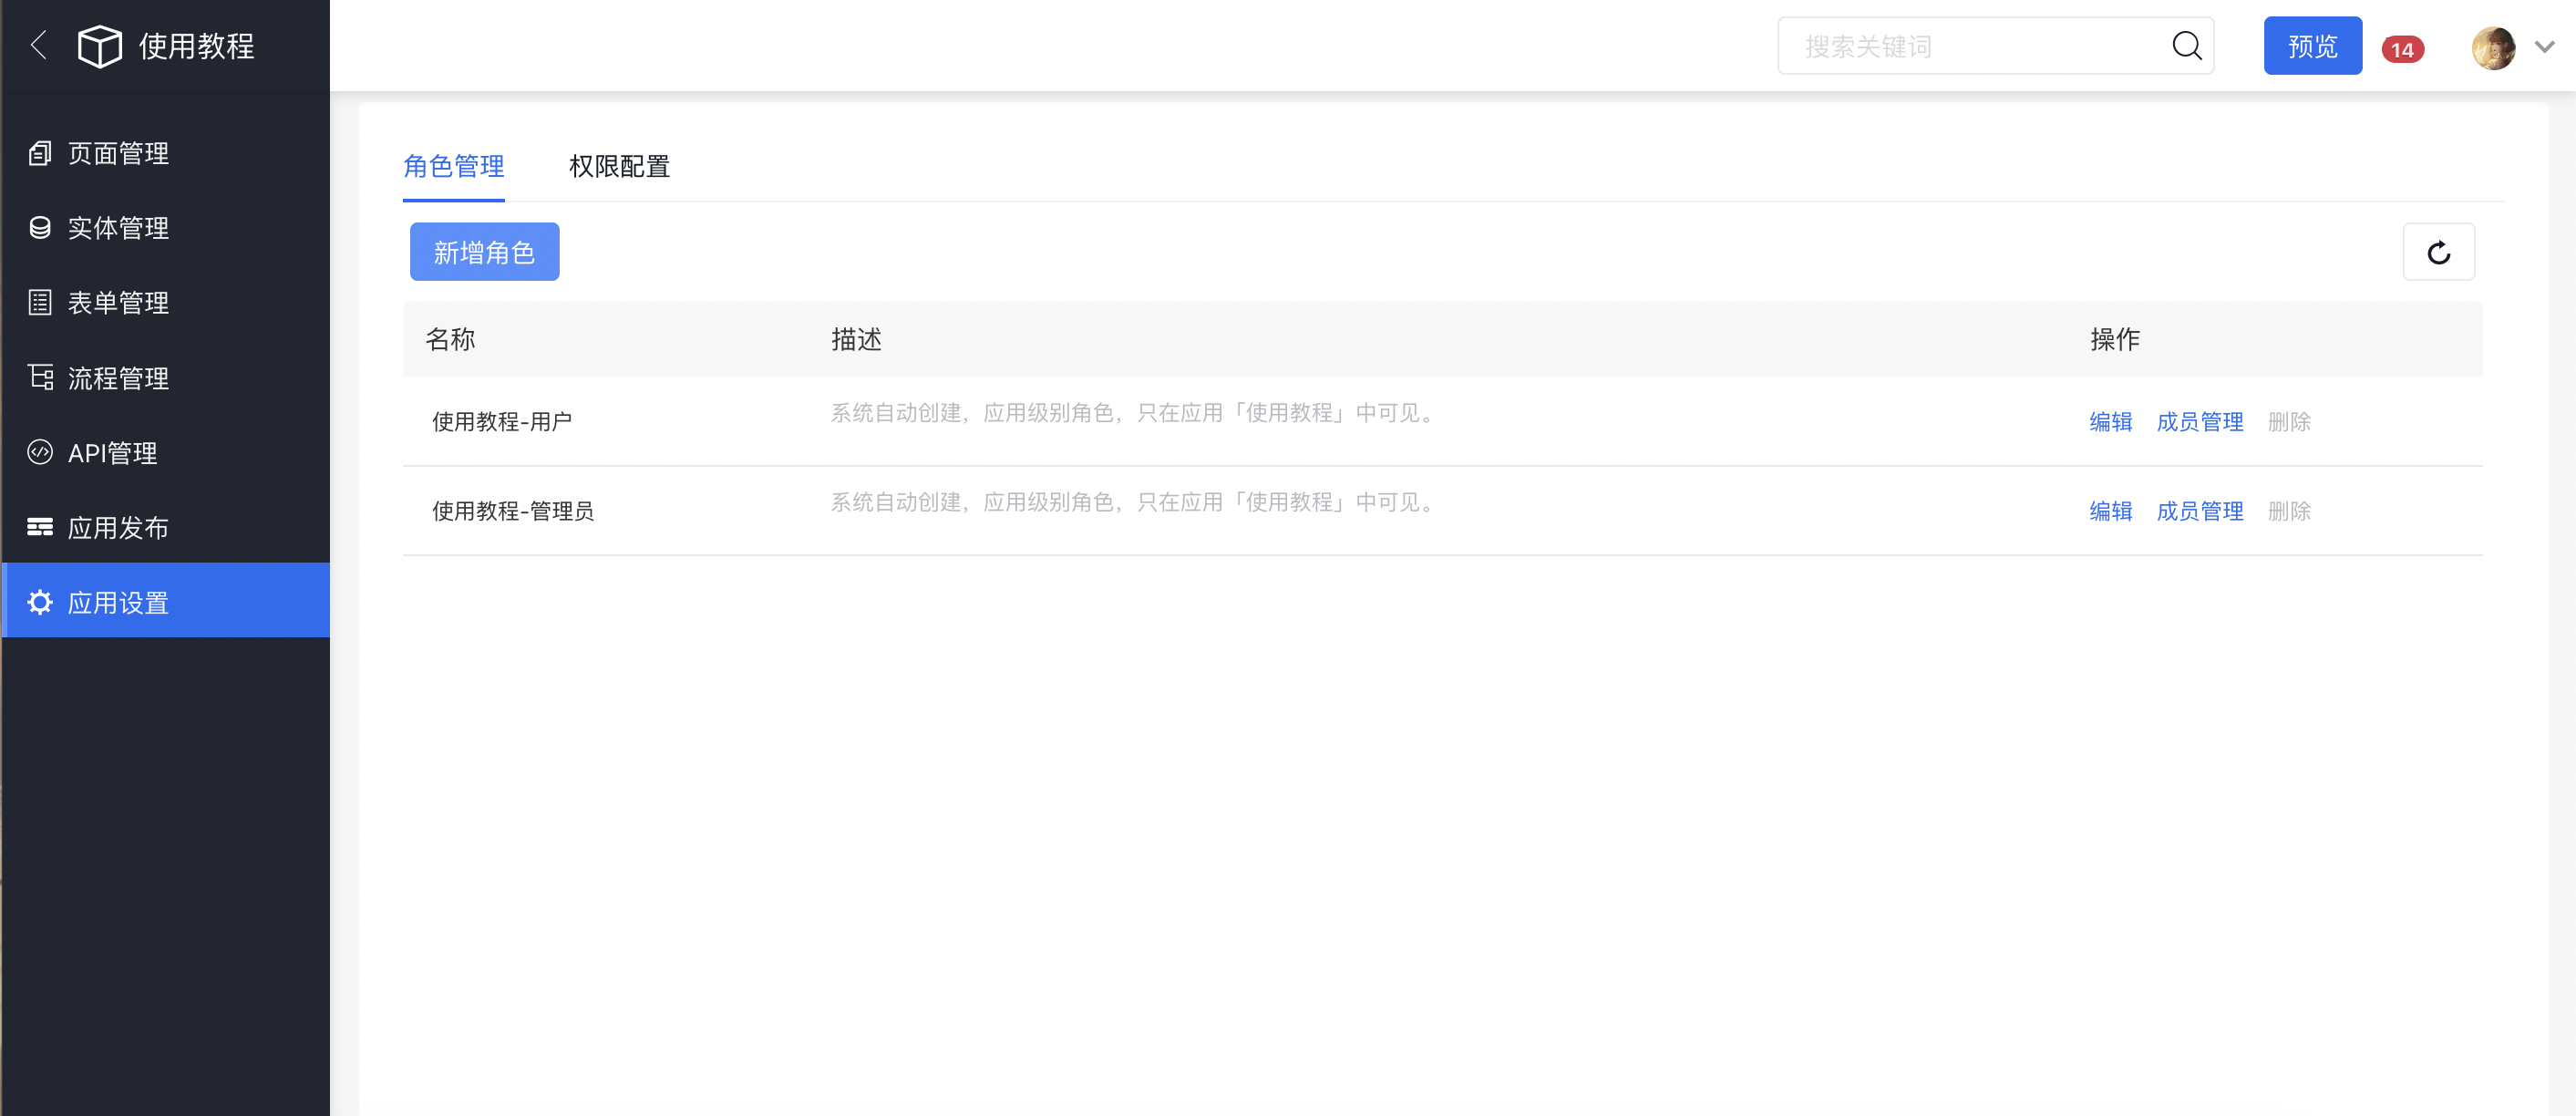Image resolution: width=2576 pixels, height=1116 pixels.
Task: Click the 应用发布 publish icon
Action: pyautogui.click(x=40, y=527)
